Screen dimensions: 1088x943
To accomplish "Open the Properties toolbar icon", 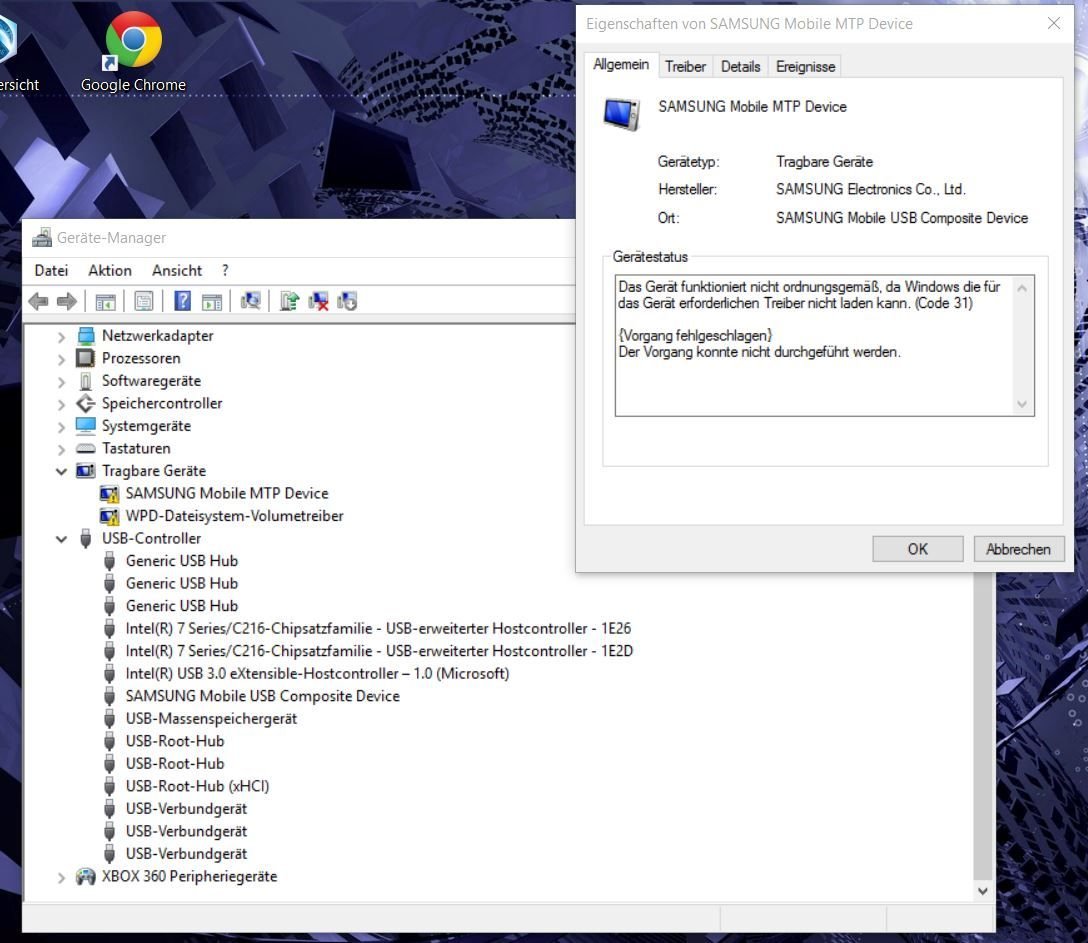I will click(x=144, y=301).
